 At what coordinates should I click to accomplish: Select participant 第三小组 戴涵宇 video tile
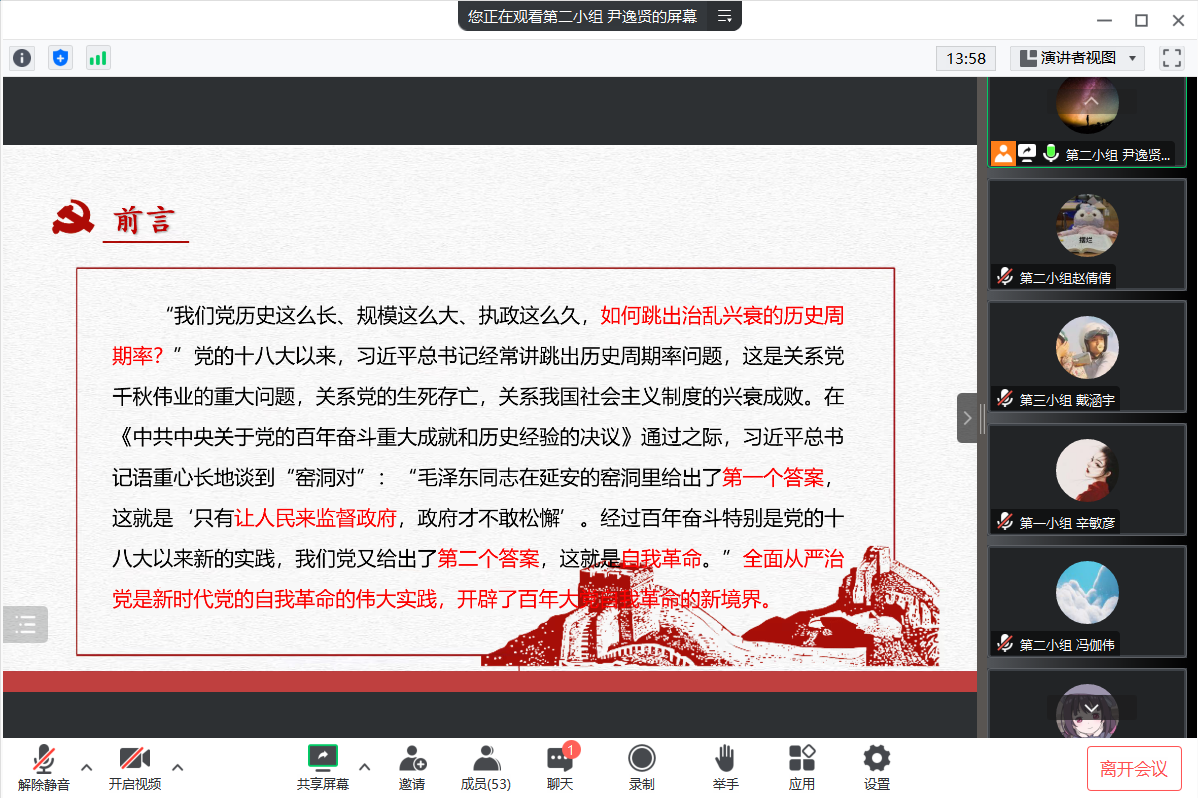pyautogui.click(x=1087, y=356)
